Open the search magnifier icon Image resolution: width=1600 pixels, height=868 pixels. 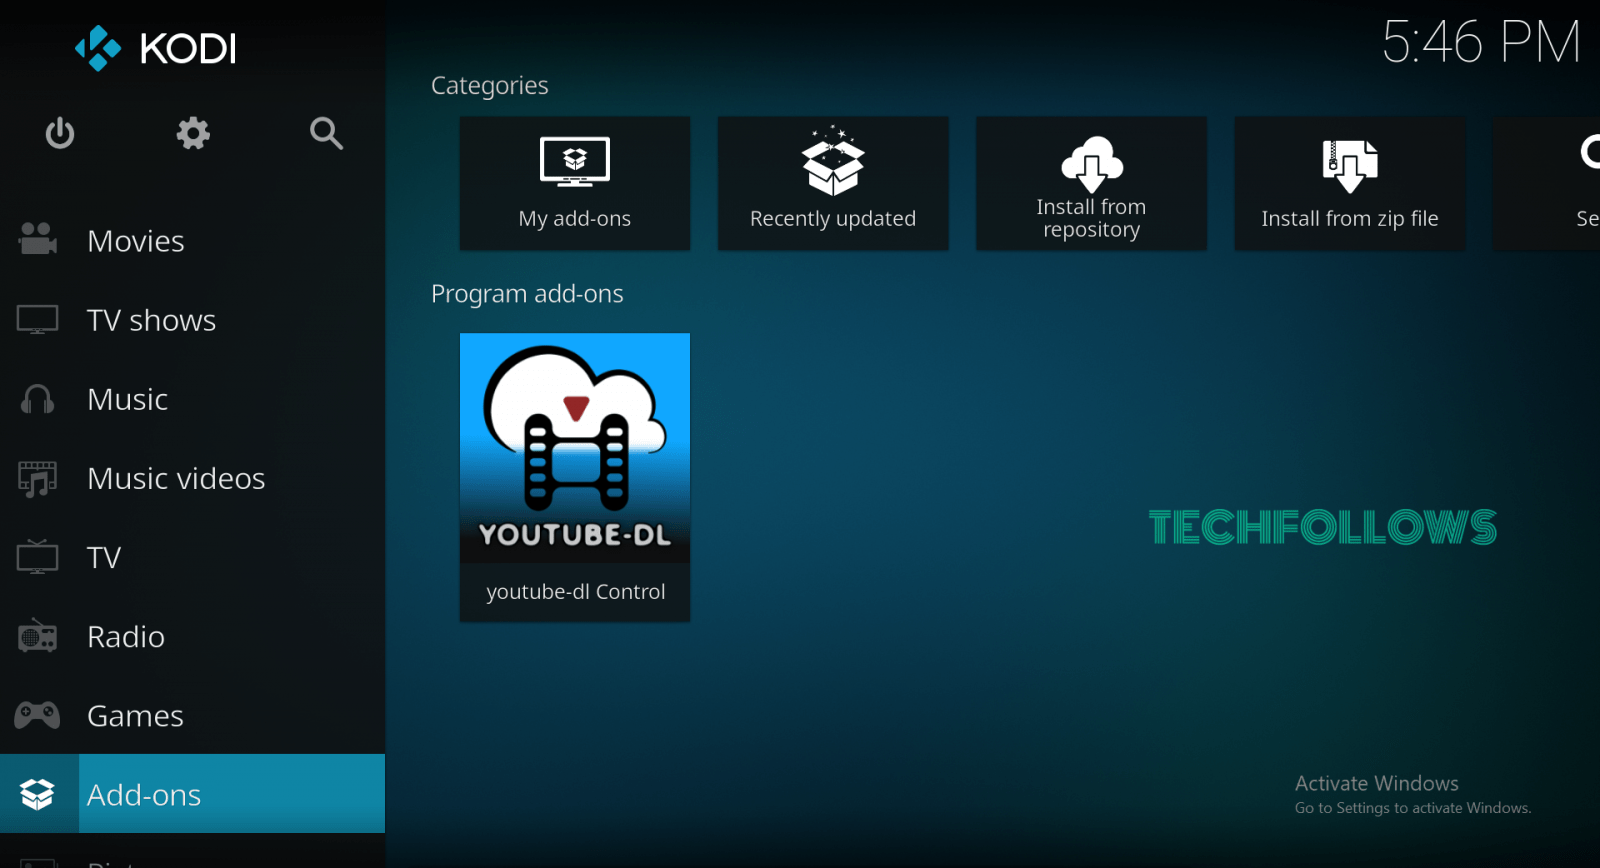click(326, 133)
